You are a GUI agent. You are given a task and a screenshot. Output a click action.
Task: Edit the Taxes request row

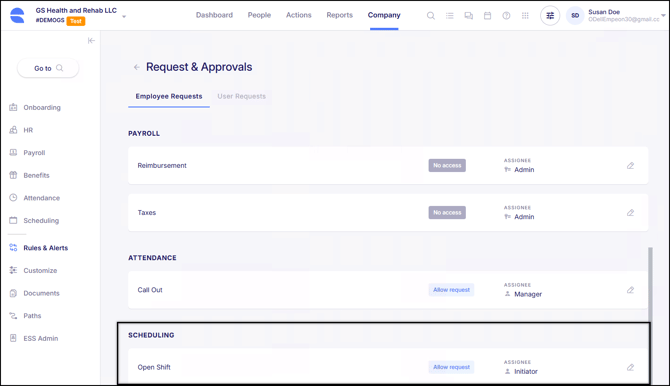click(630, 212)
